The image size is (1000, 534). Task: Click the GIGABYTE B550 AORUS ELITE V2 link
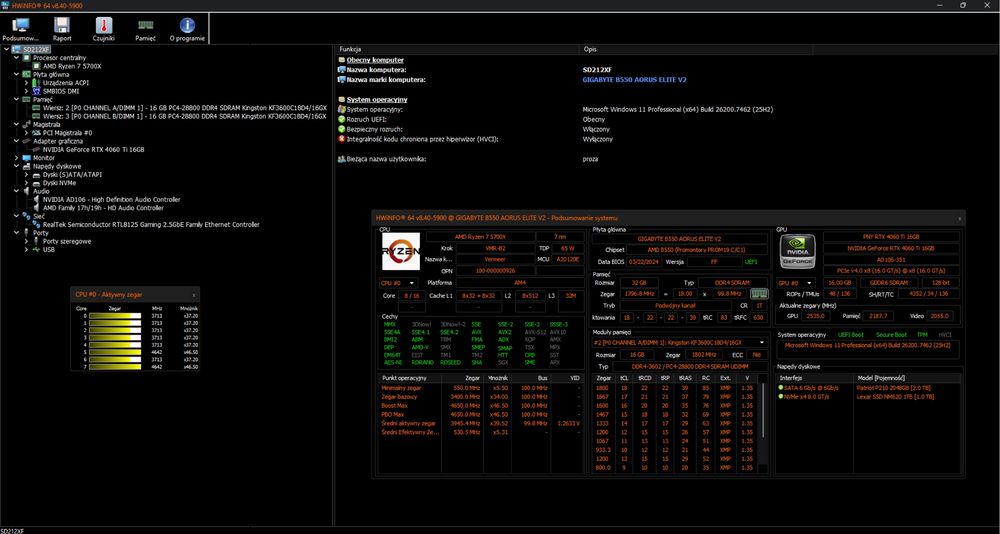coord(634,80)
